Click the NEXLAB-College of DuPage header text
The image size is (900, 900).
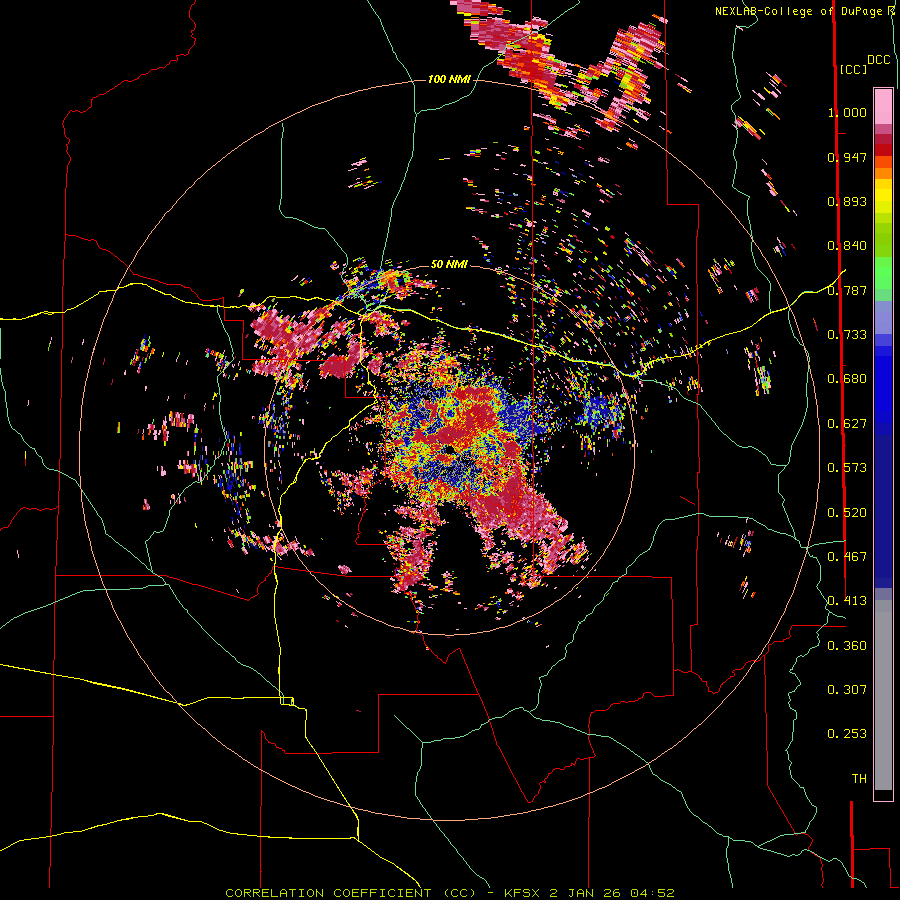coord(800,11)
